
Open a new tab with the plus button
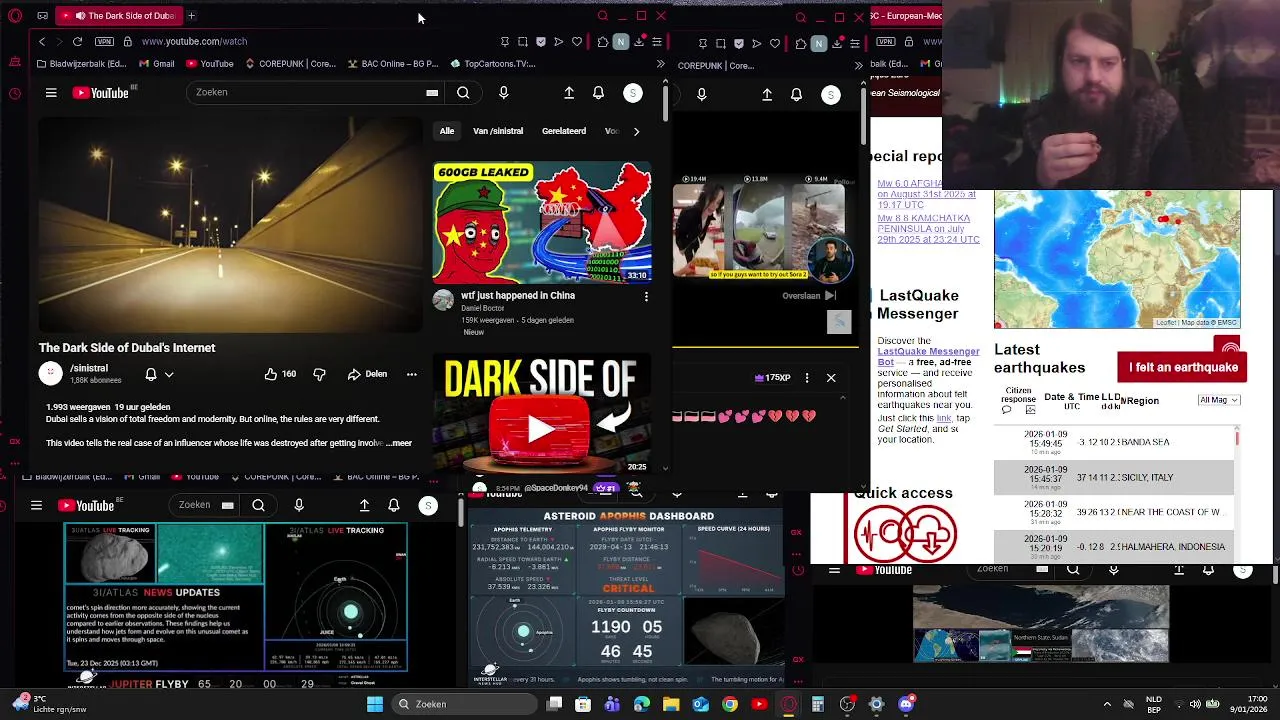(x=191, y=16)
